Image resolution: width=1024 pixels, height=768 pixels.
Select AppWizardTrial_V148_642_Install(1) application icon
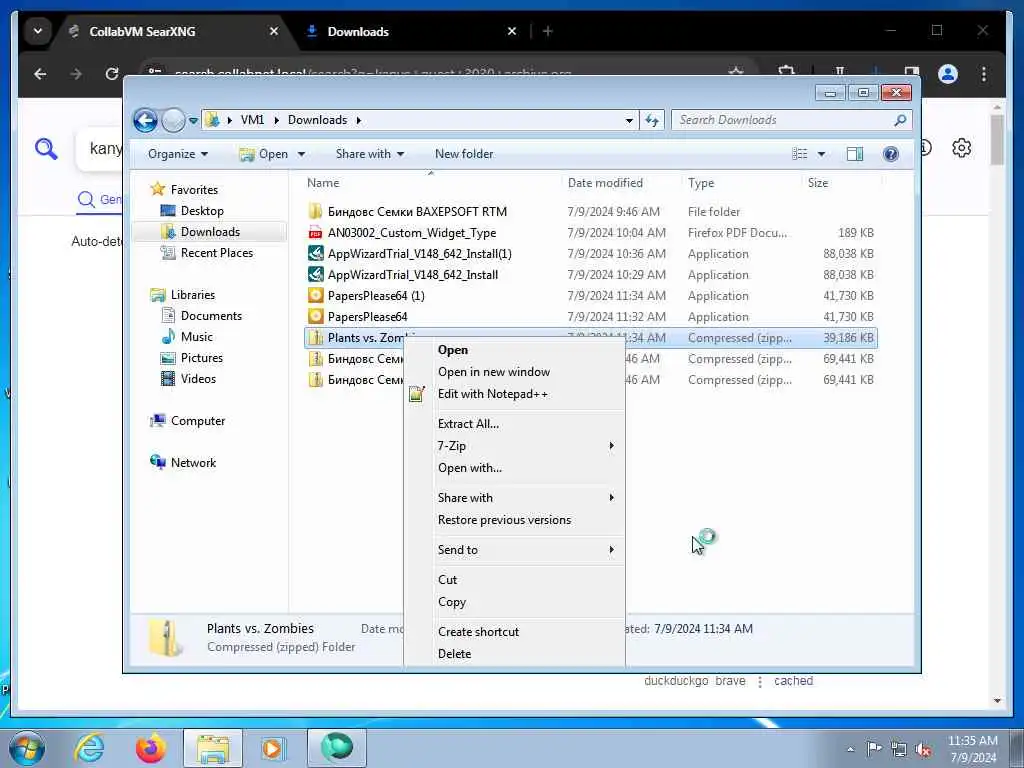[x=315, y=253]
